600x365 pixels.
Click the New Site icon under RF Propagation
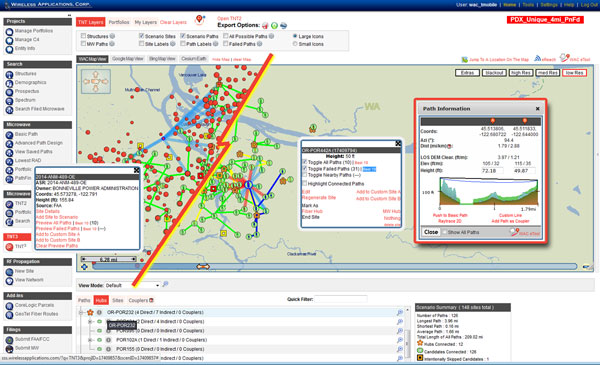coord(9,272)
